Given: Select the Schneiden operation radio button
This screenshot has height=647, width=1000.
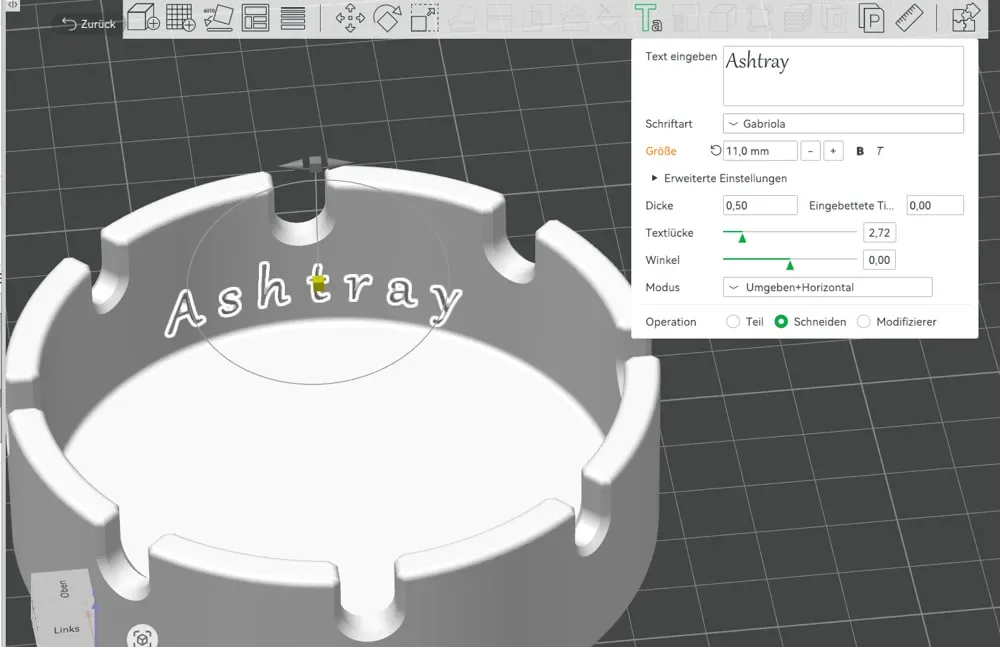Looking at the screenshot, I should point(781,322).
